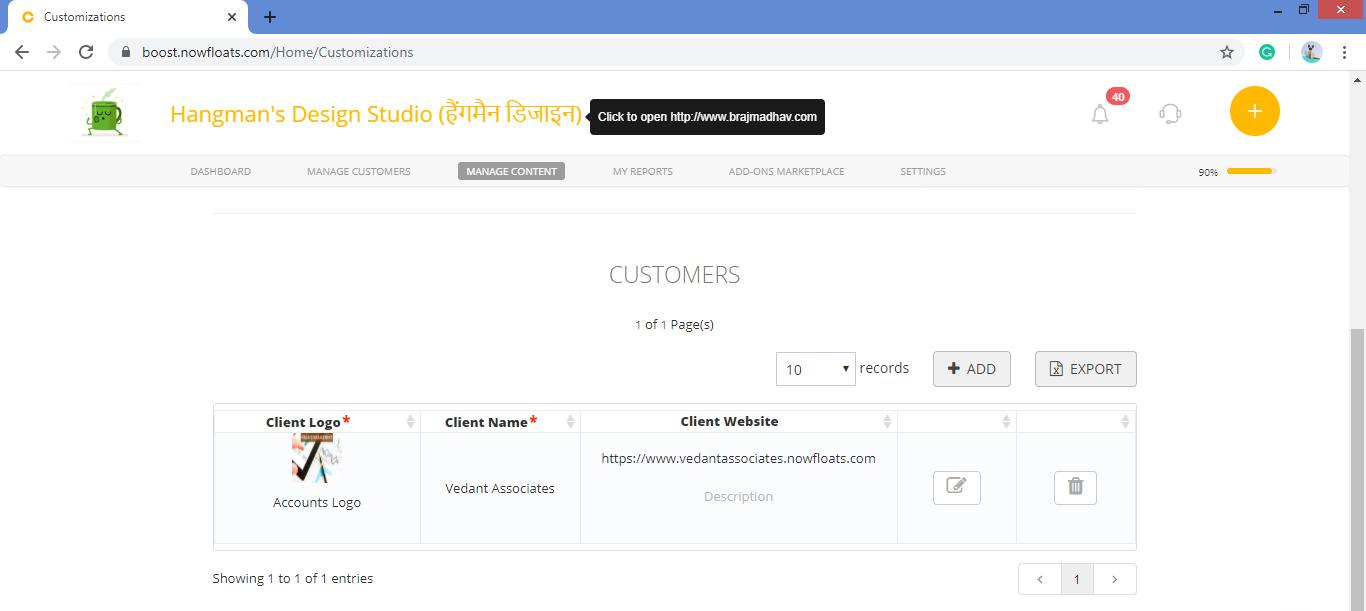Go to previous page of entries

click(1040, 579)
